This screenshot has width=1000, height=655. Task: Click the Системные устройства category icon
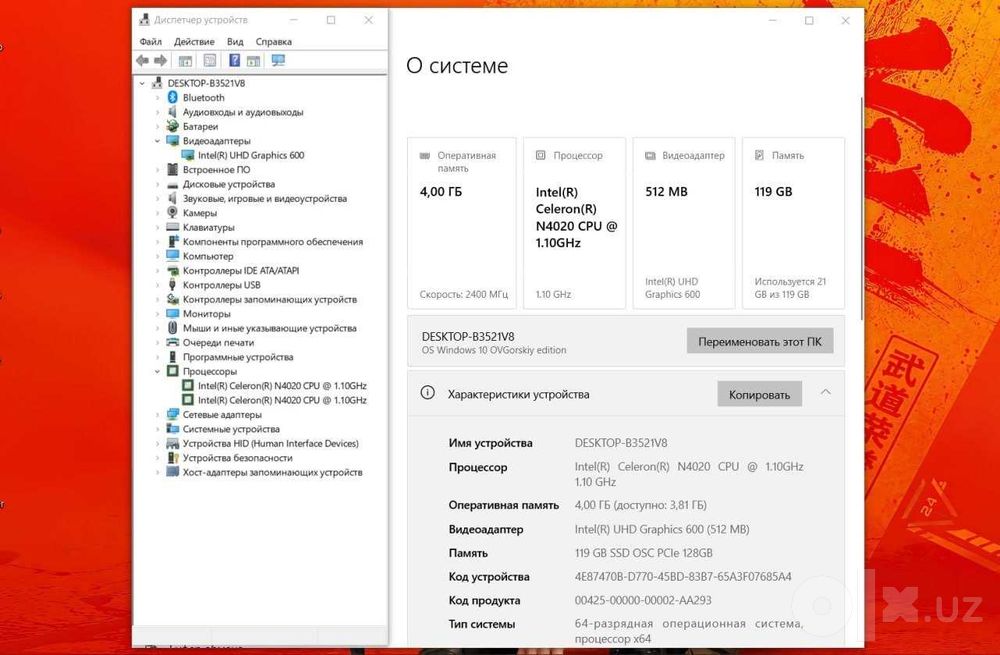pyautogui.click(x=172, y=429)
